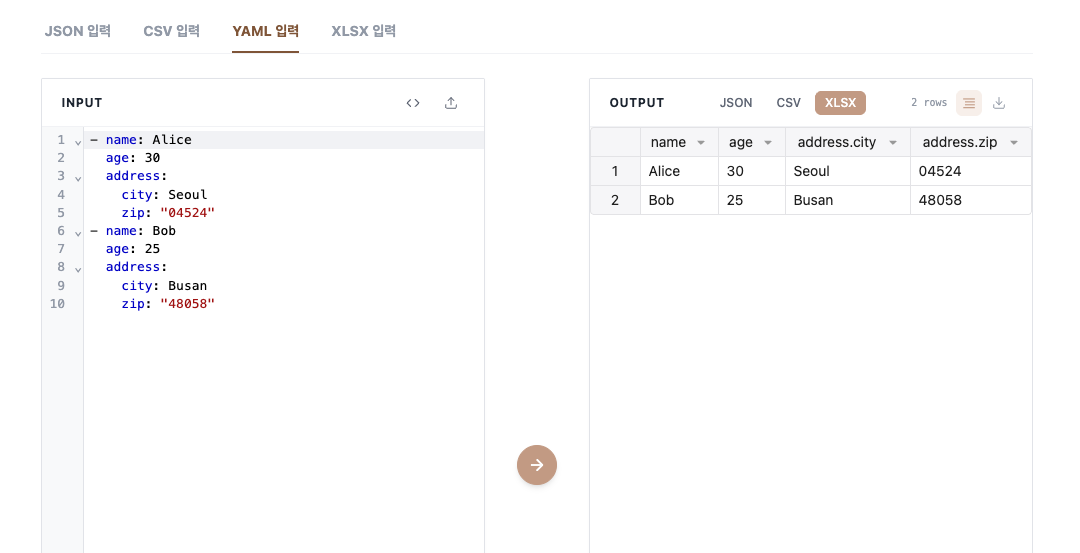Place cursor on 'age: 25' code line
Image resolution: width=1080 pixels, height=553 pixels.
(284, 249)
